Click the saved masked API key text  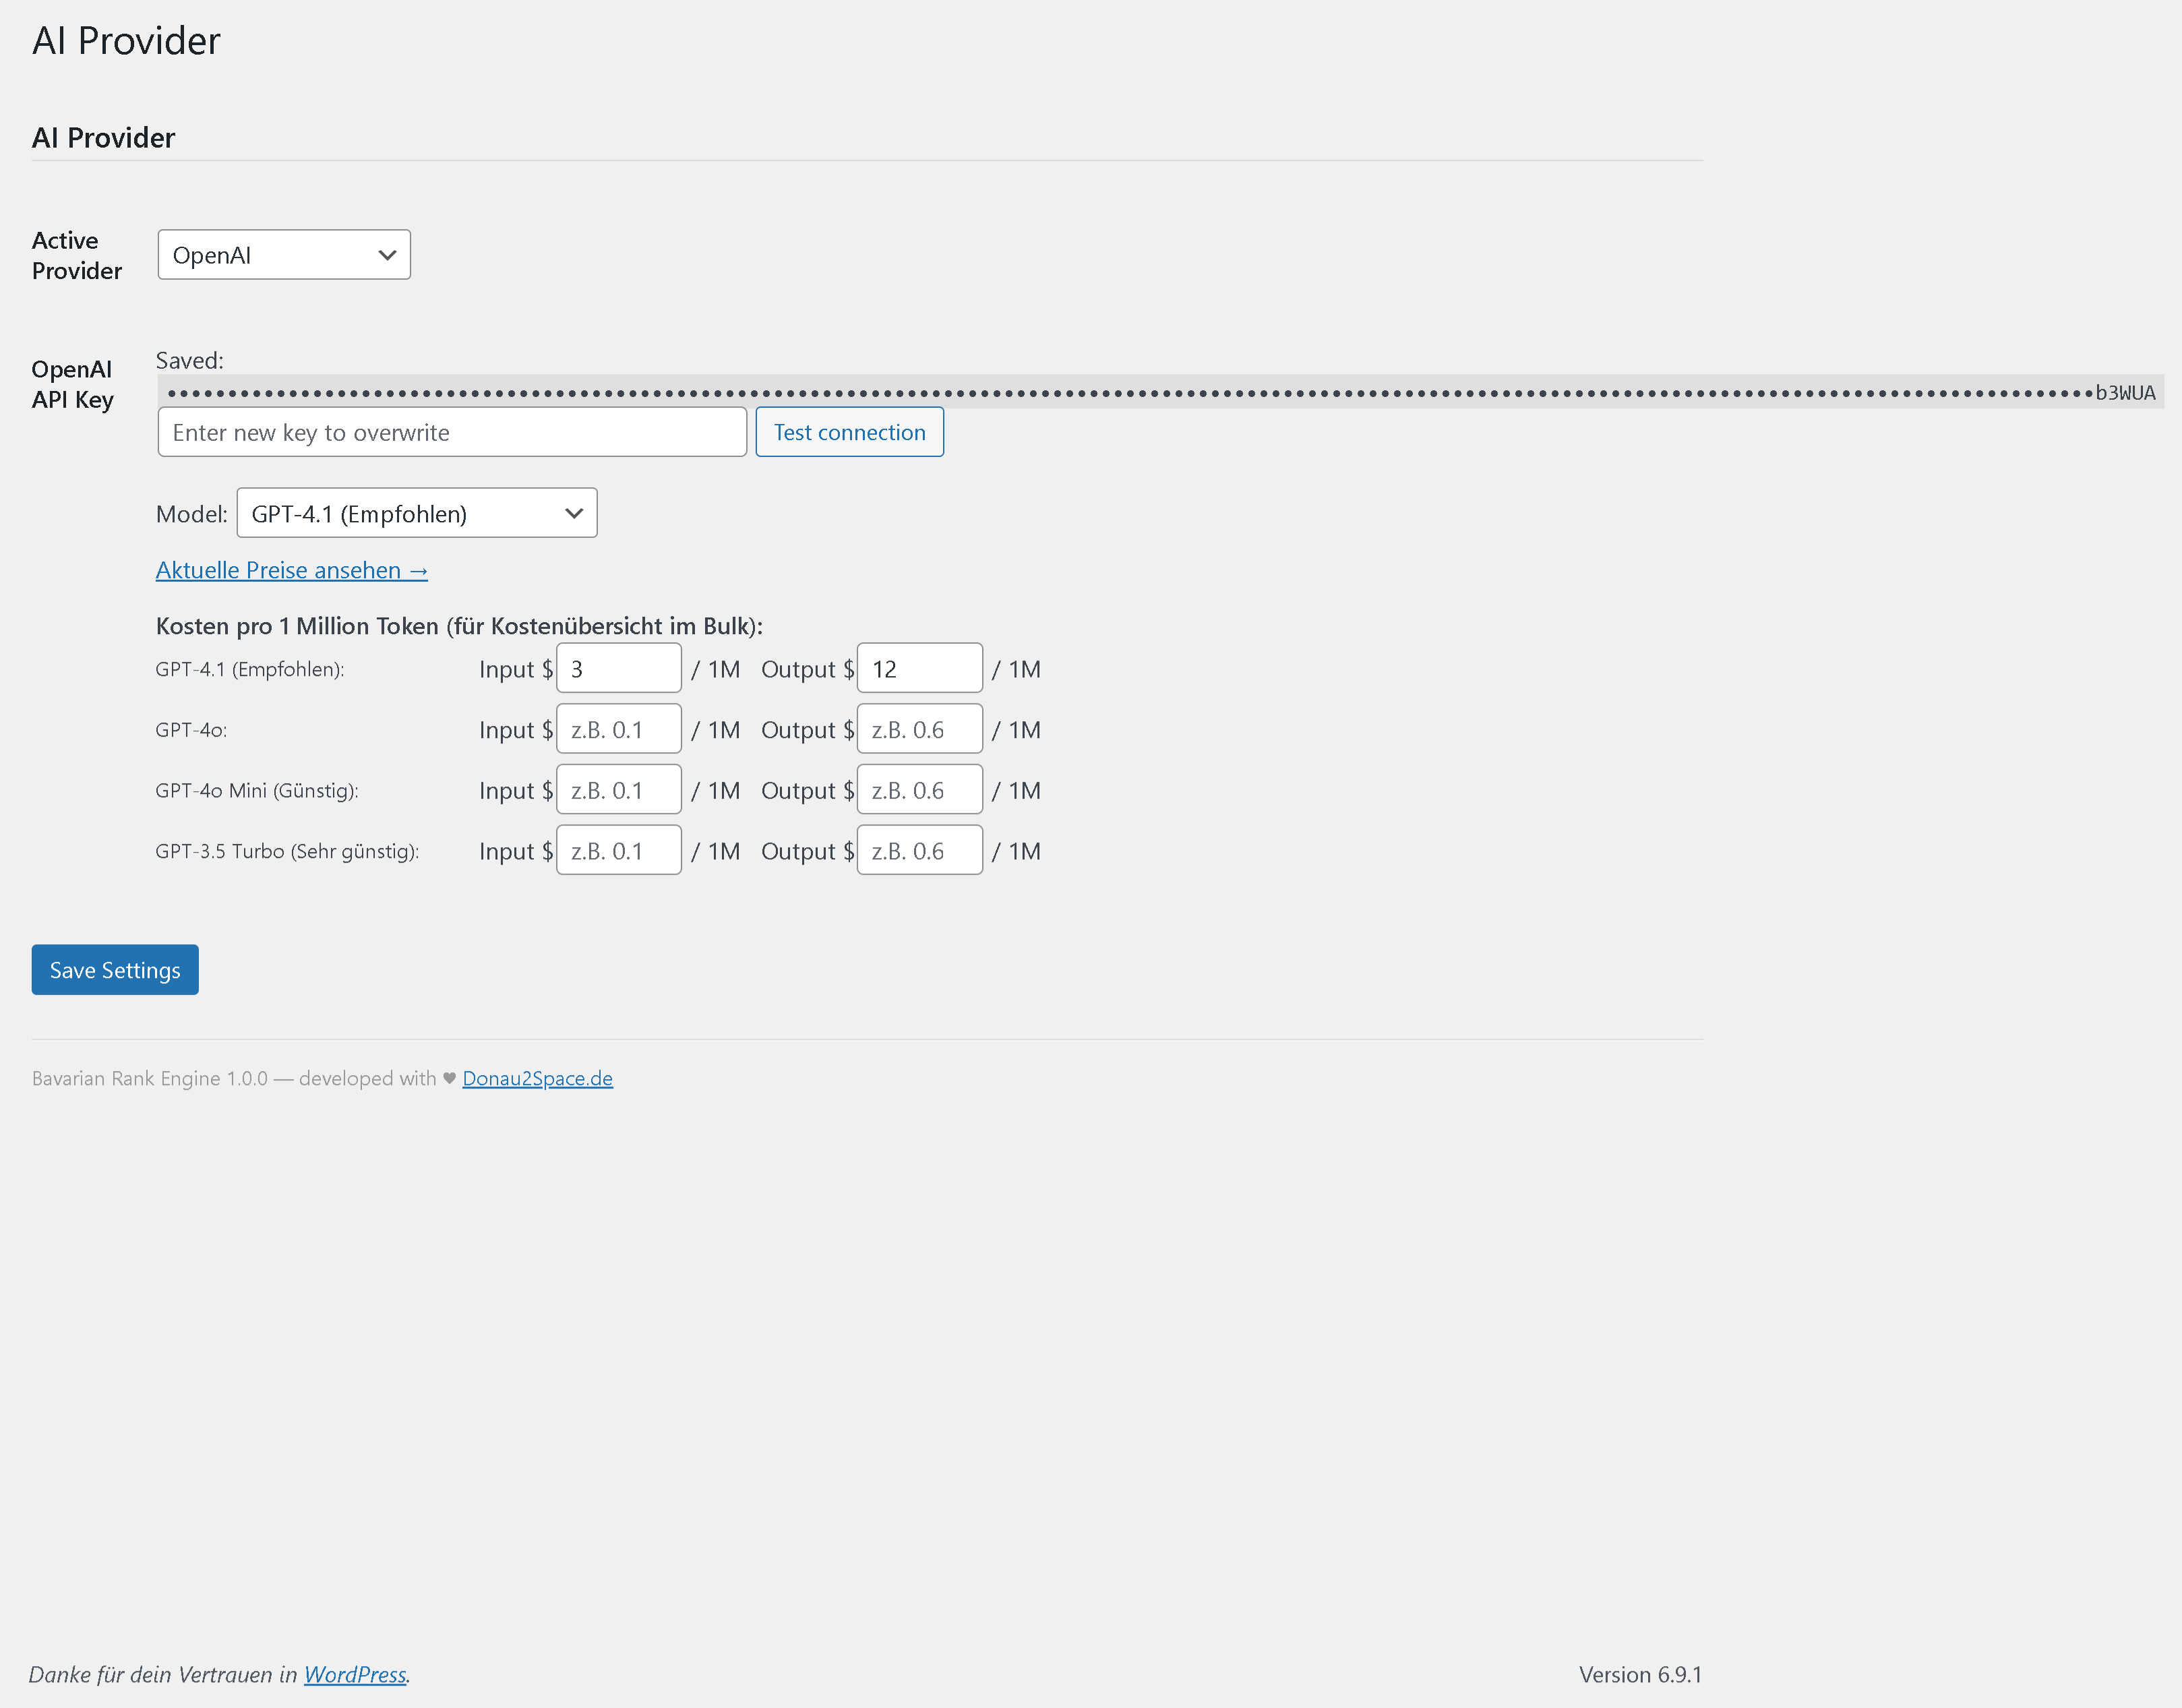1160,393
